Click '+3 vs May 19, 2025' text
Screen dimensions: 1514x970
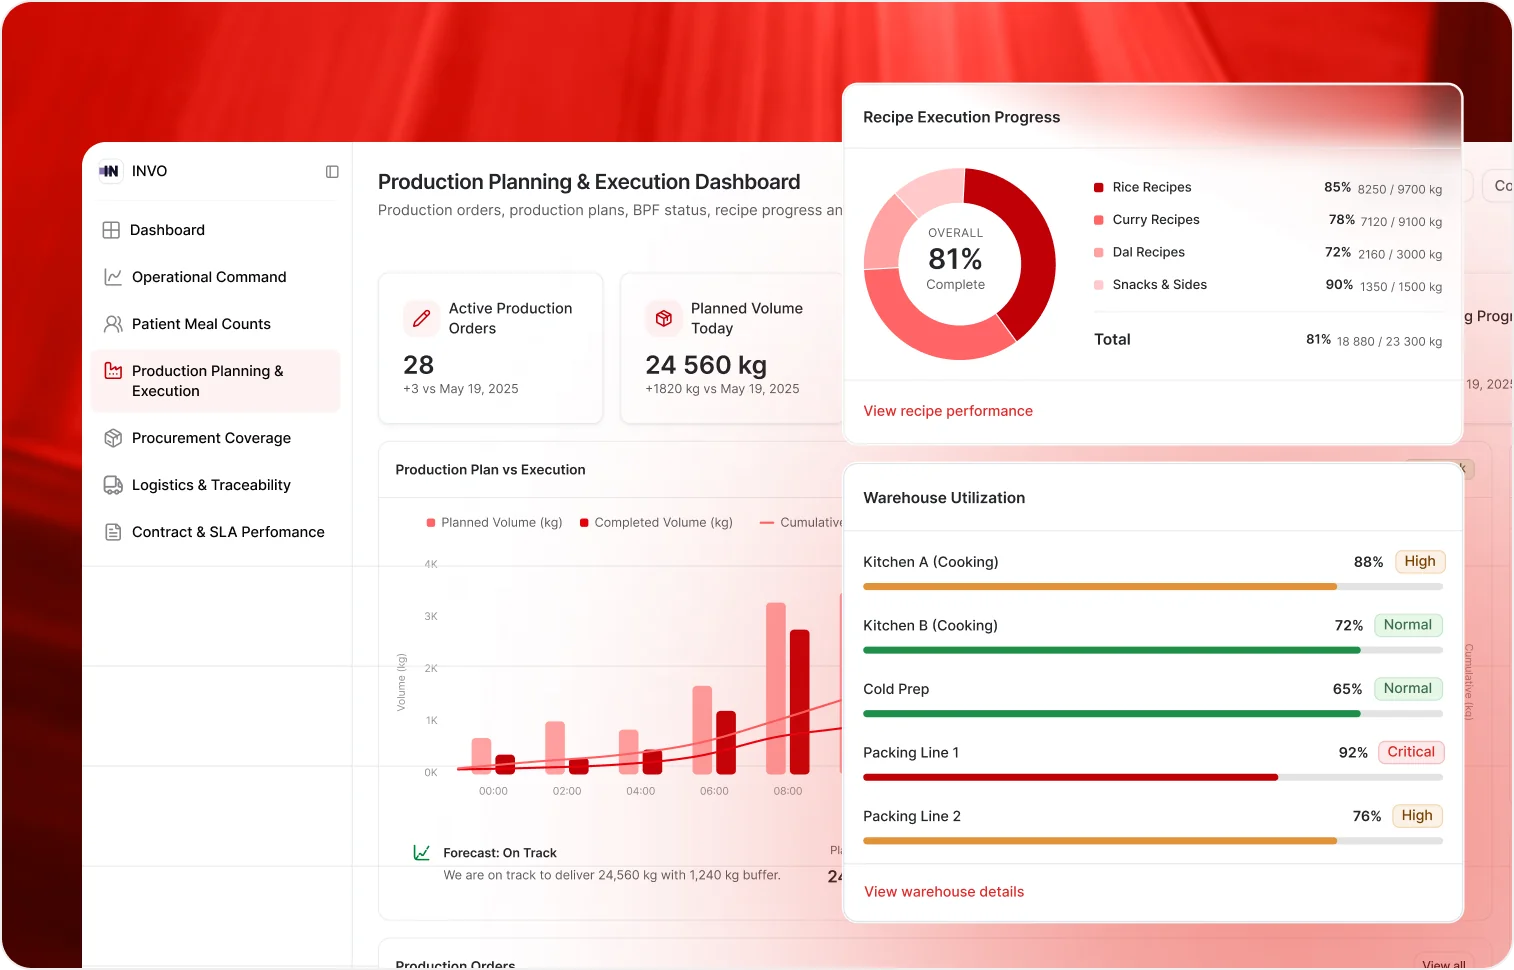click(461, 389)
